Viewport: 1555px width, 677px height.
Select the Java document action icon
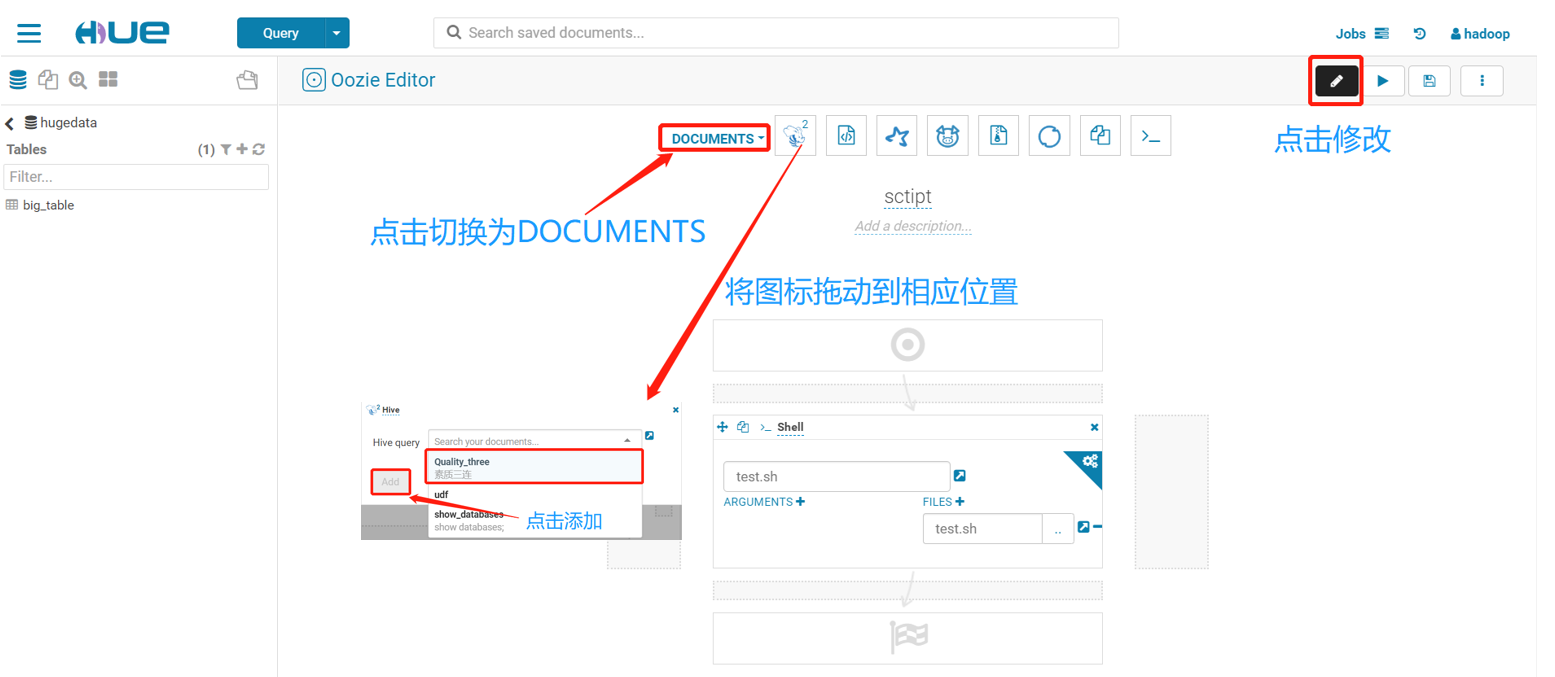846,135
